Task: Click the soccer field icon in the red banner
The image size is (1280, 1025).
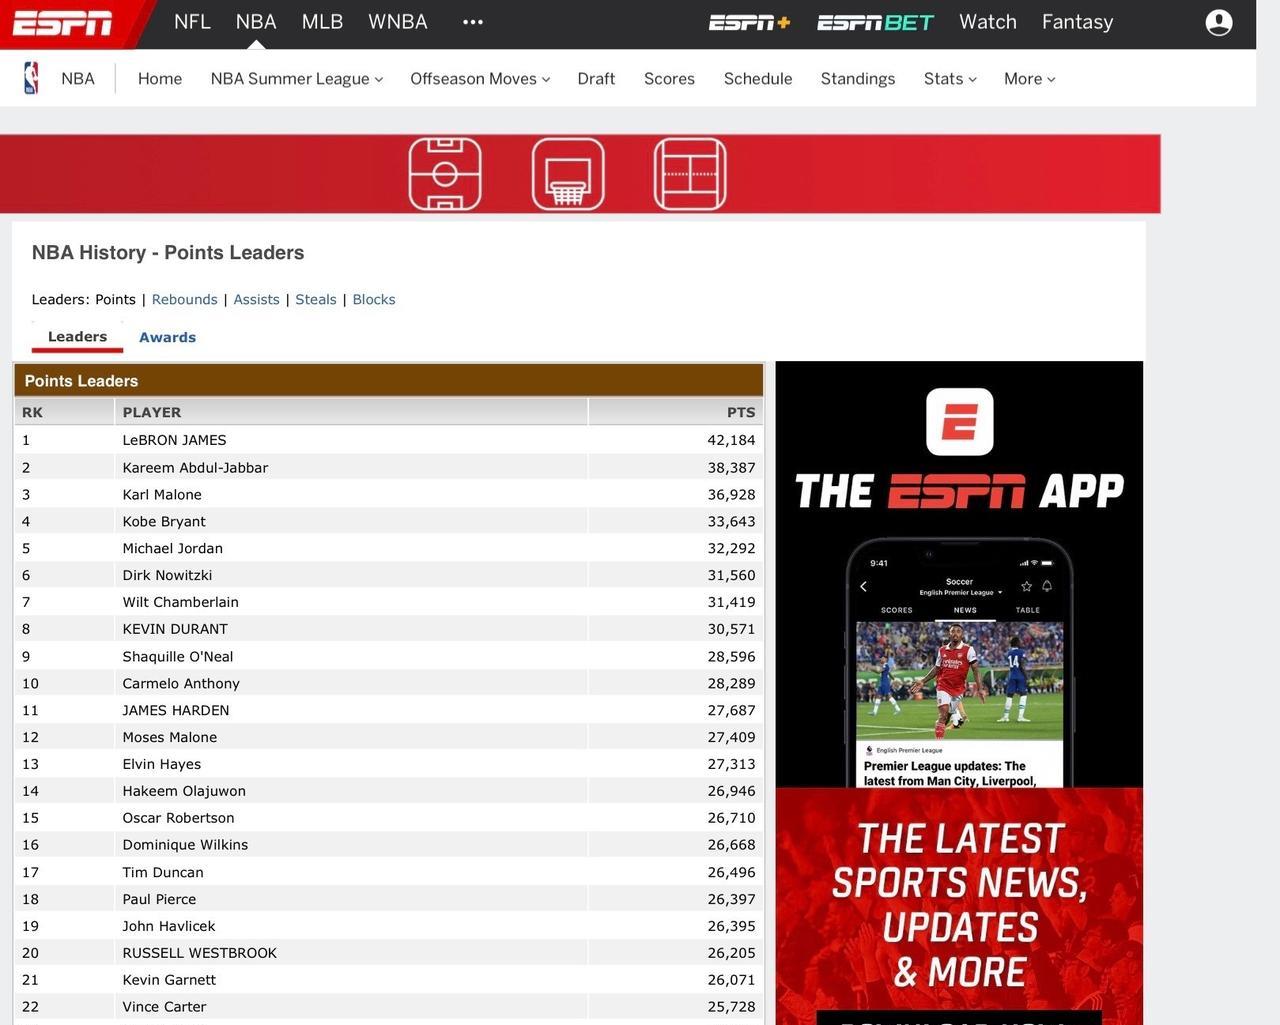Action: [x=445, y=174]
